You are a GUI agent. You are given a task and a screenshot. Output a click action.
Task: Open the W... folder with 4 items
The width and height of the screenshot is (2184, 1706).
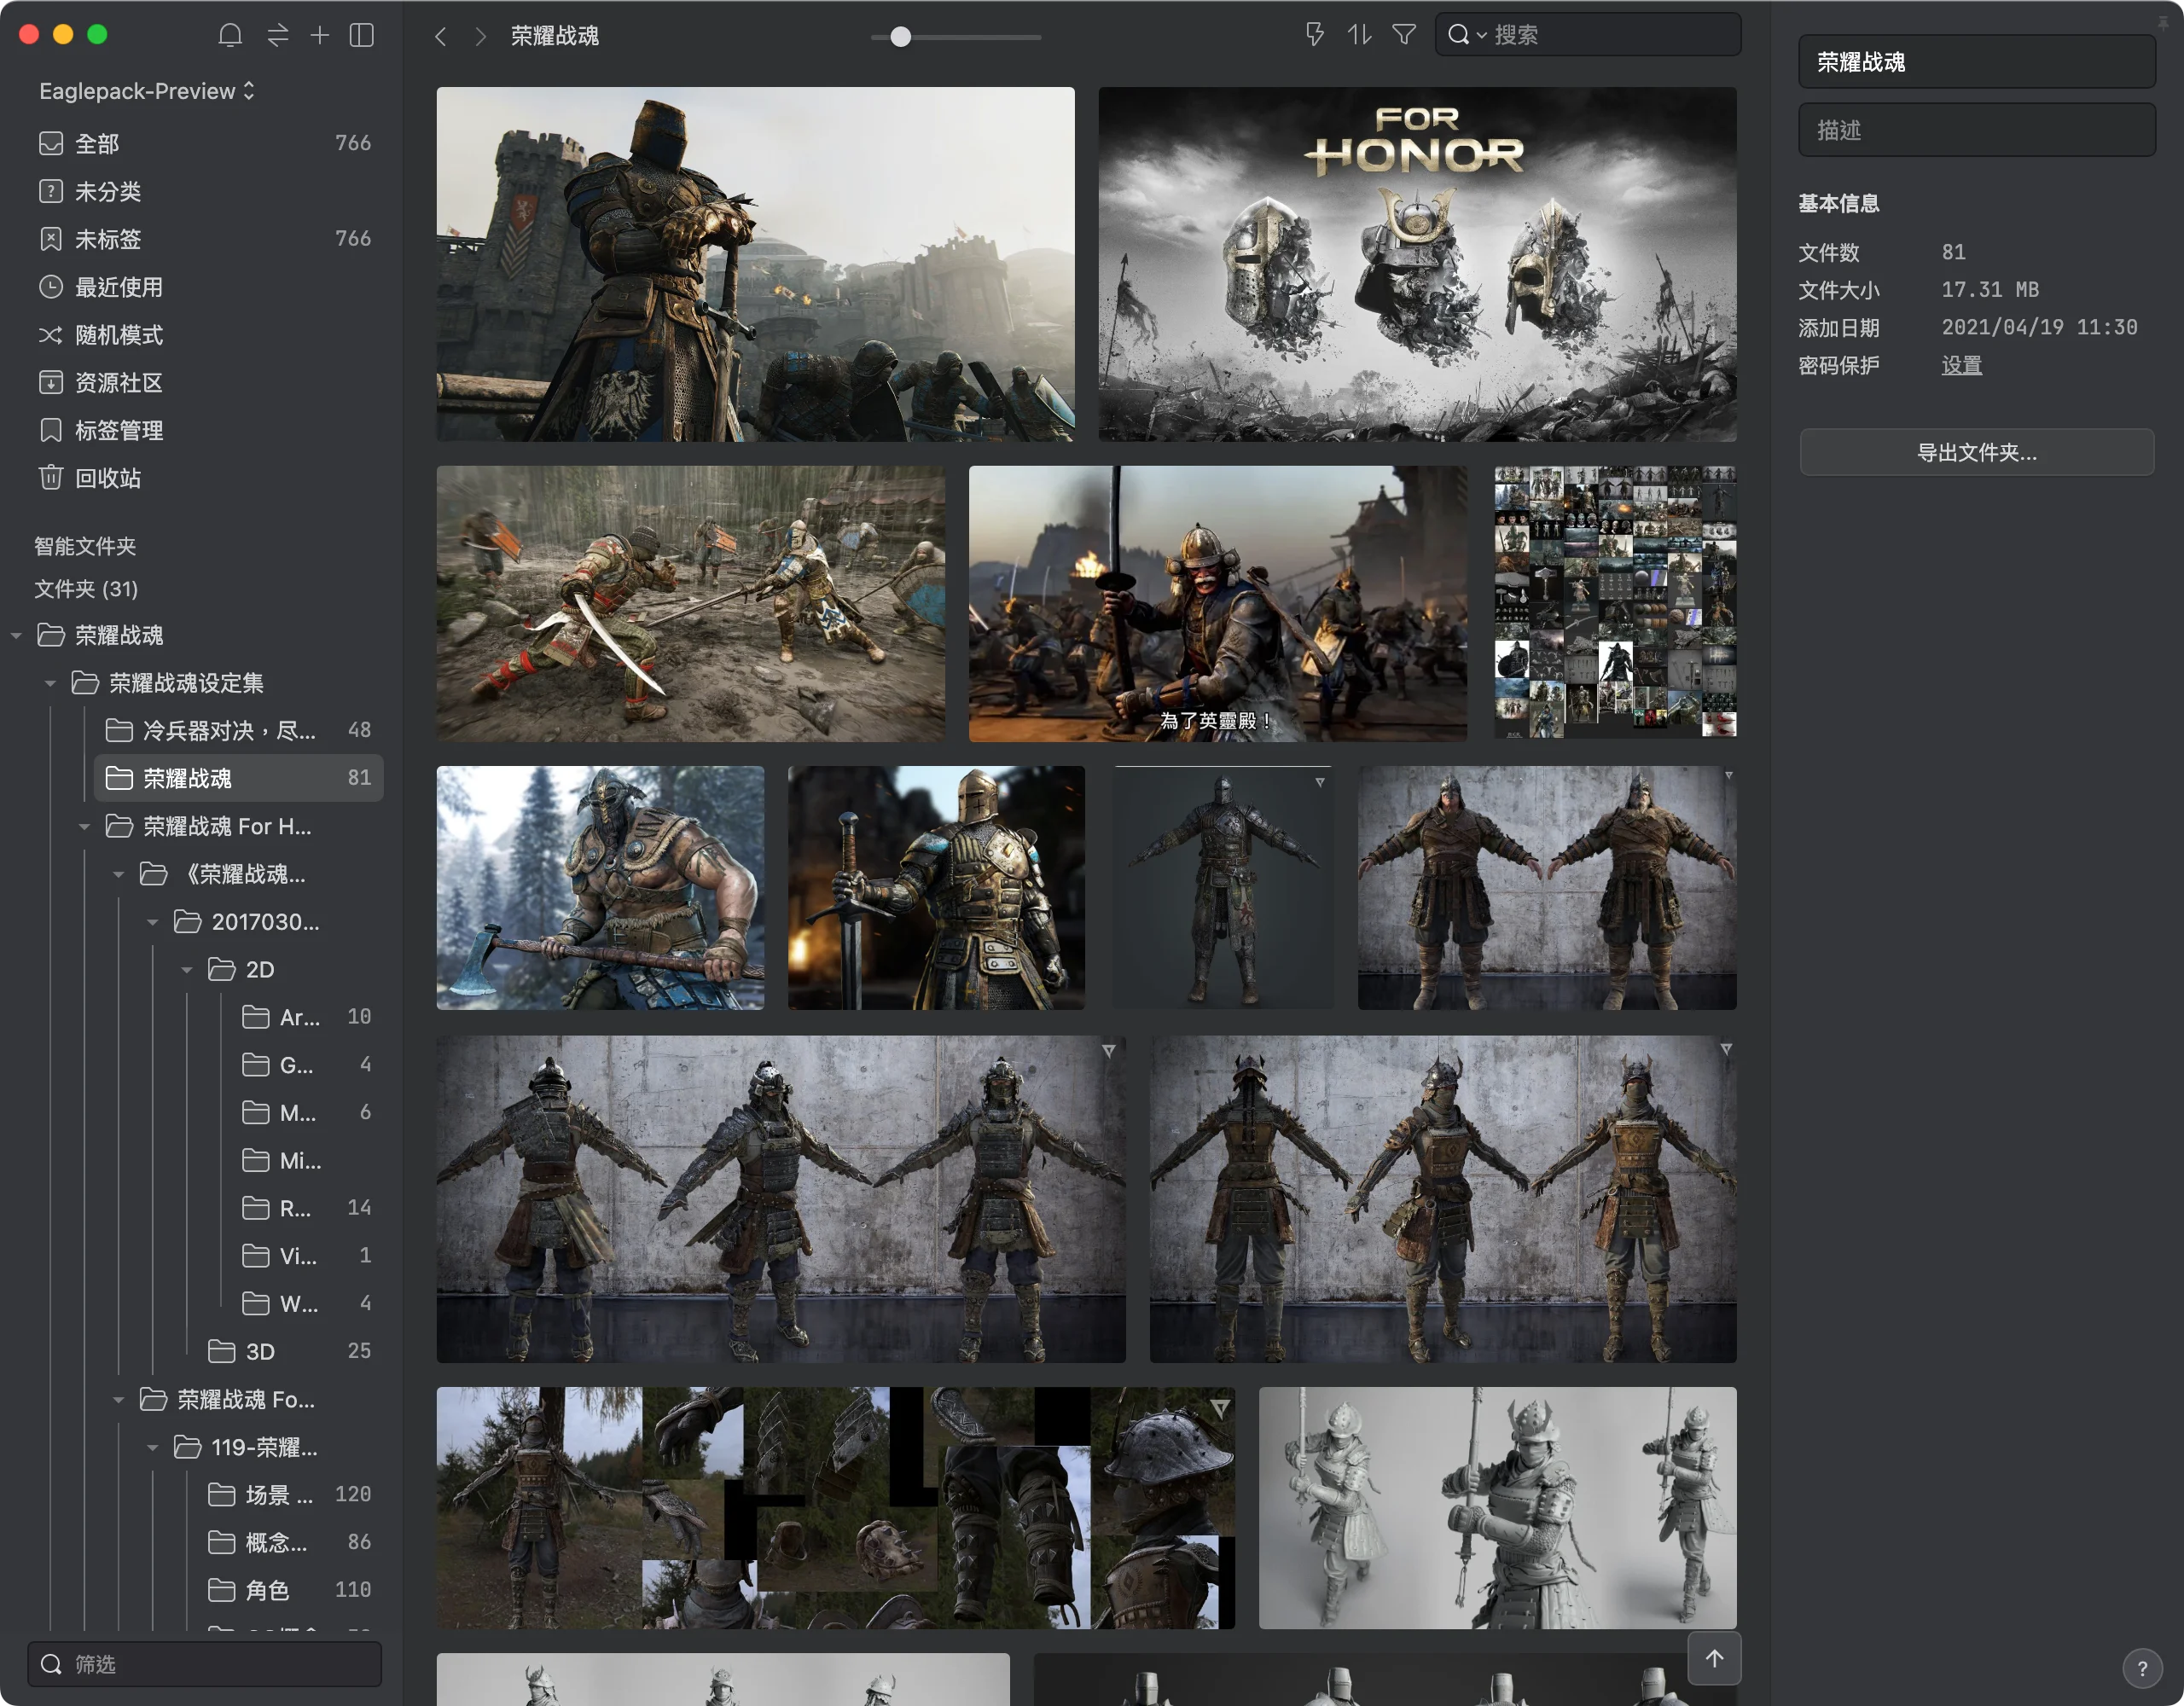(307, 1304)
